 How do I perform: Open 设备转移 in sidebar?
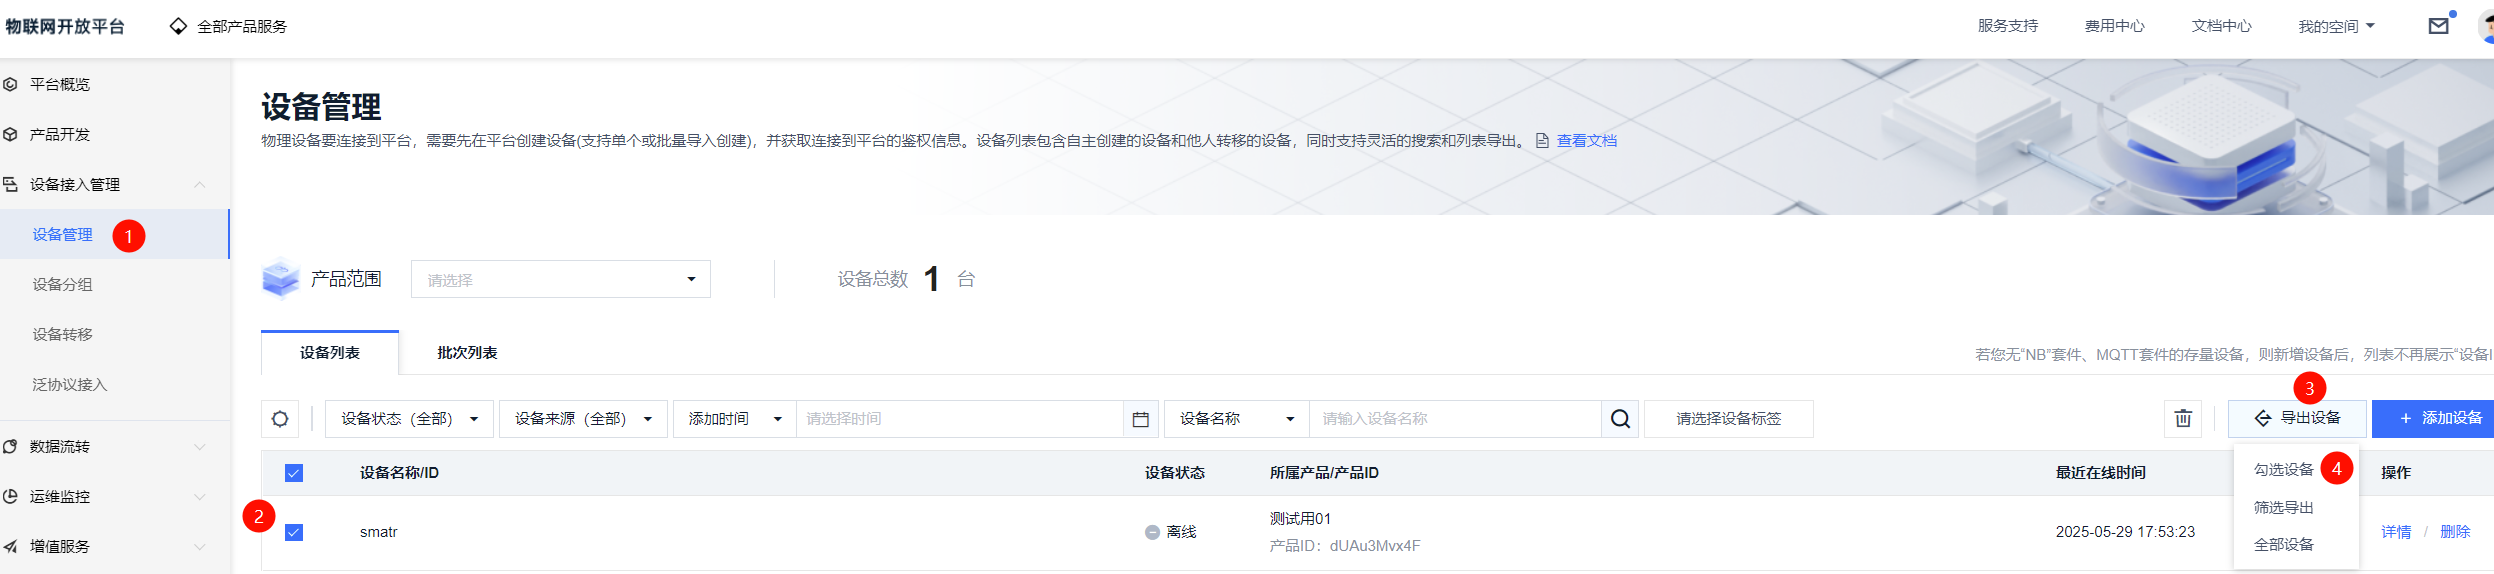click(x=62, y=334)
